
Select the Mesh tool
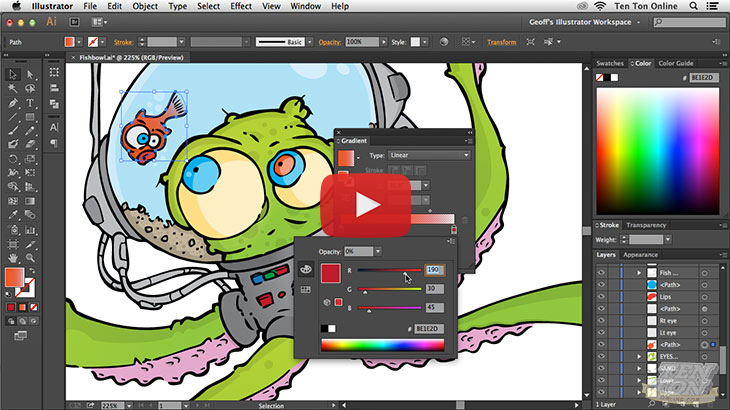(13, 201)
